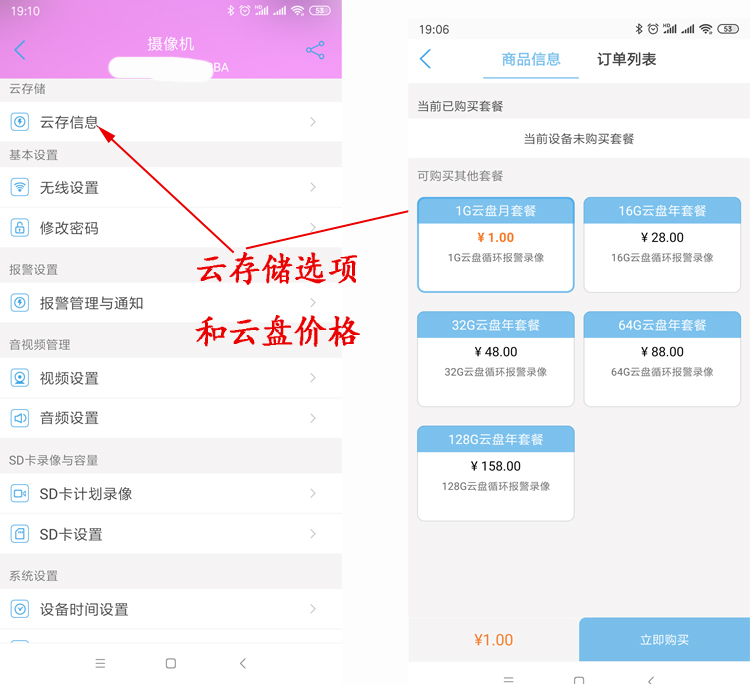
Task: Expand the 无线设置 row chevron
Action: (313, 187)
